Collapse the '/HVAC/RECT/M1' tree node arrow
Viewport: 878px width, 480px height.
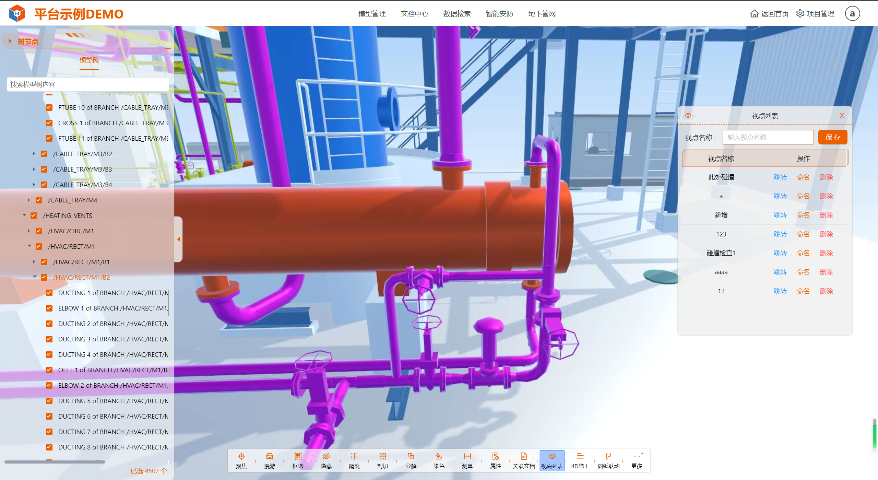coord(30,246)
